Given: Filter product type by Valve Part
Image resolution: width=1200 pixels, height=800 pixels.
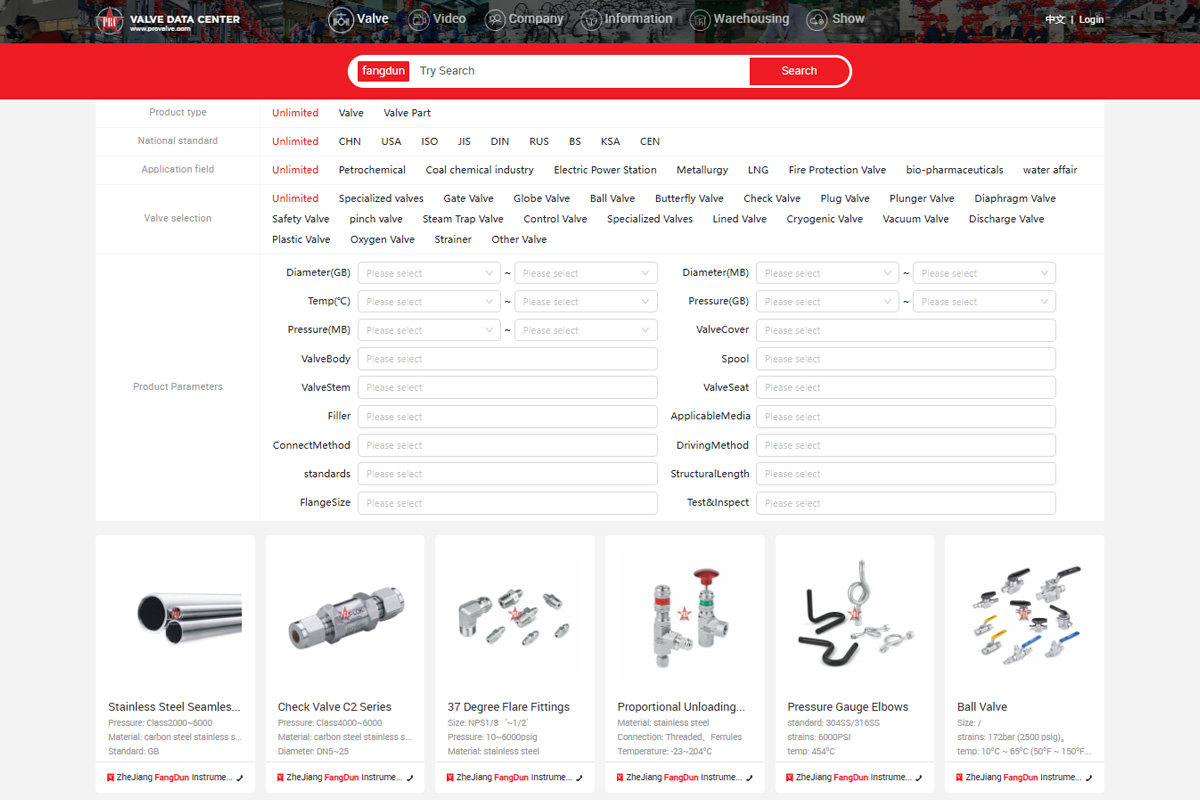Looking at the screenshot, I should point(407,113).
